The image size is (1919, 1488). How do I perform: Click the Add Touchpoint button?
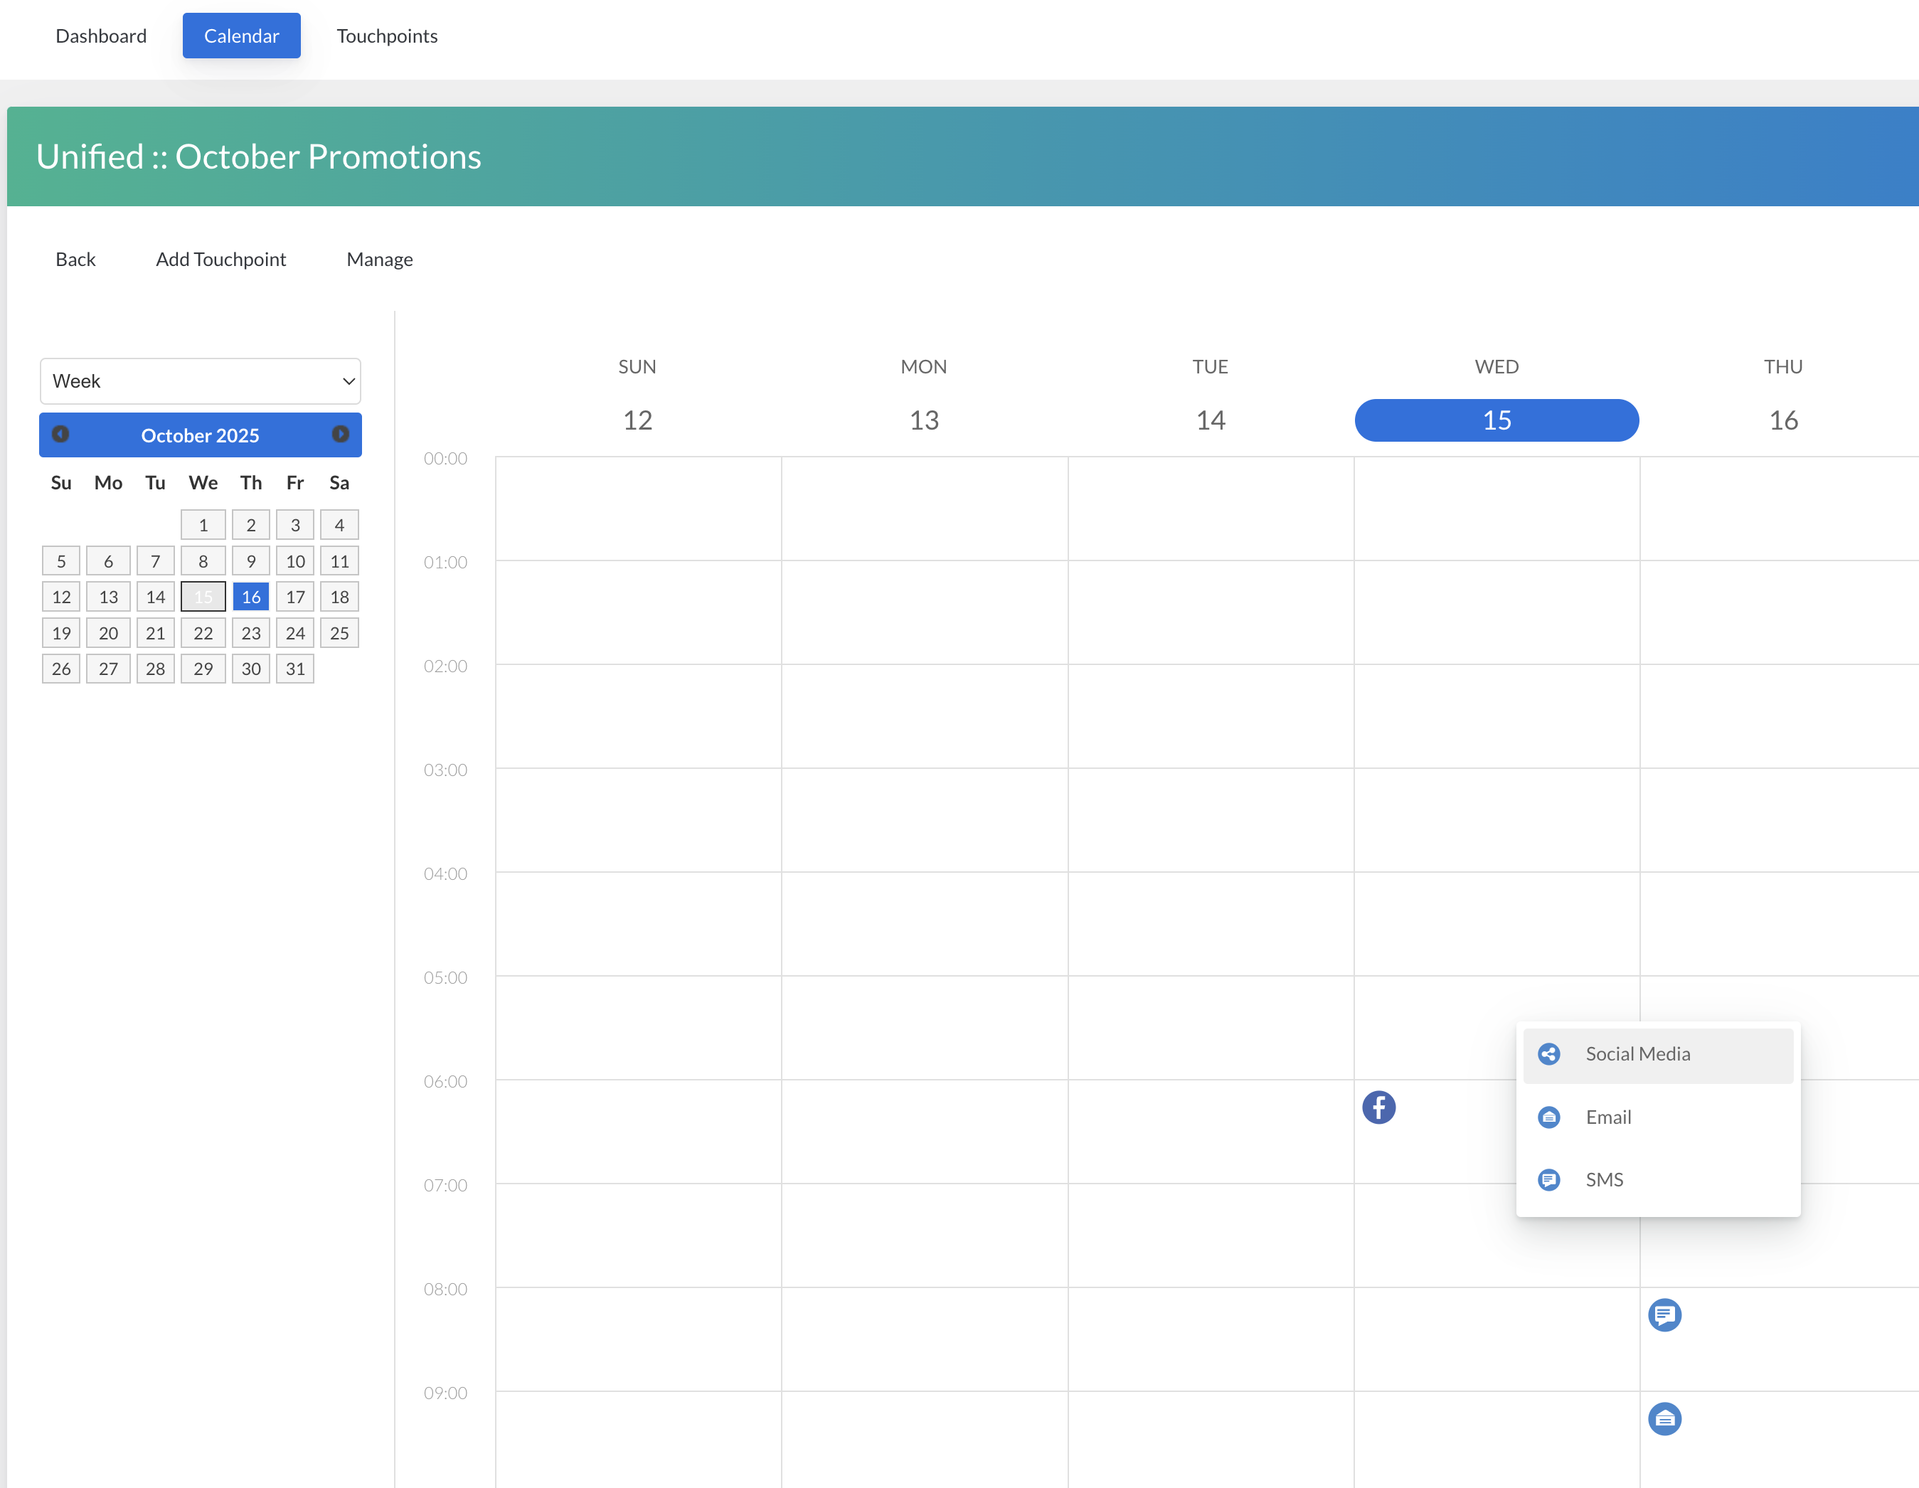pyautogui.click(x=220, y=258)
